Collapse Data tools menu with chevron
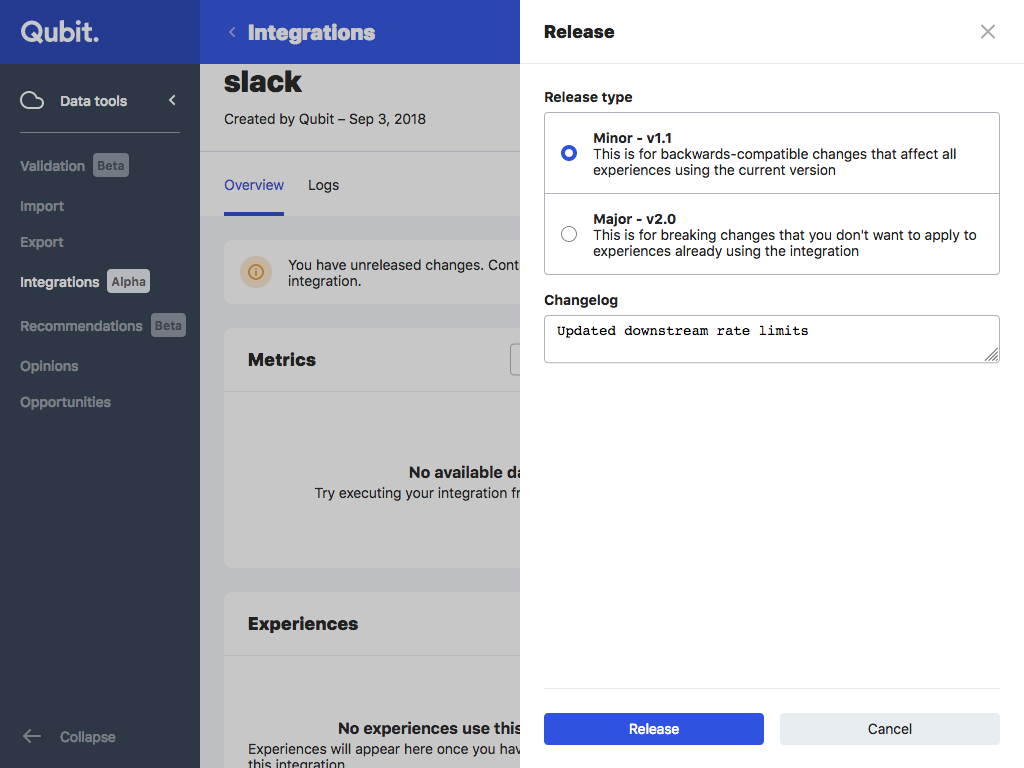 click(172, 100)
